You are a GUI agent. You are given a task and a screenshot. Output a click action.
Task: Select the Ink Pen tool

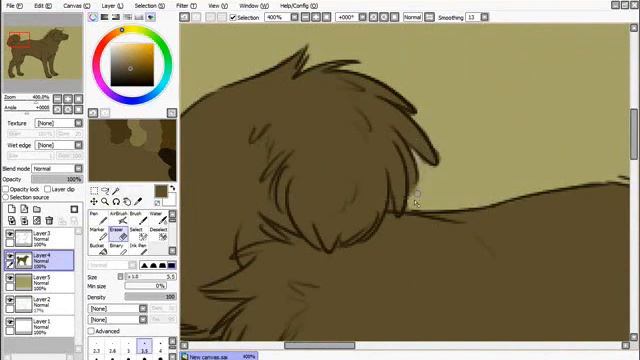tap(138, 249)
